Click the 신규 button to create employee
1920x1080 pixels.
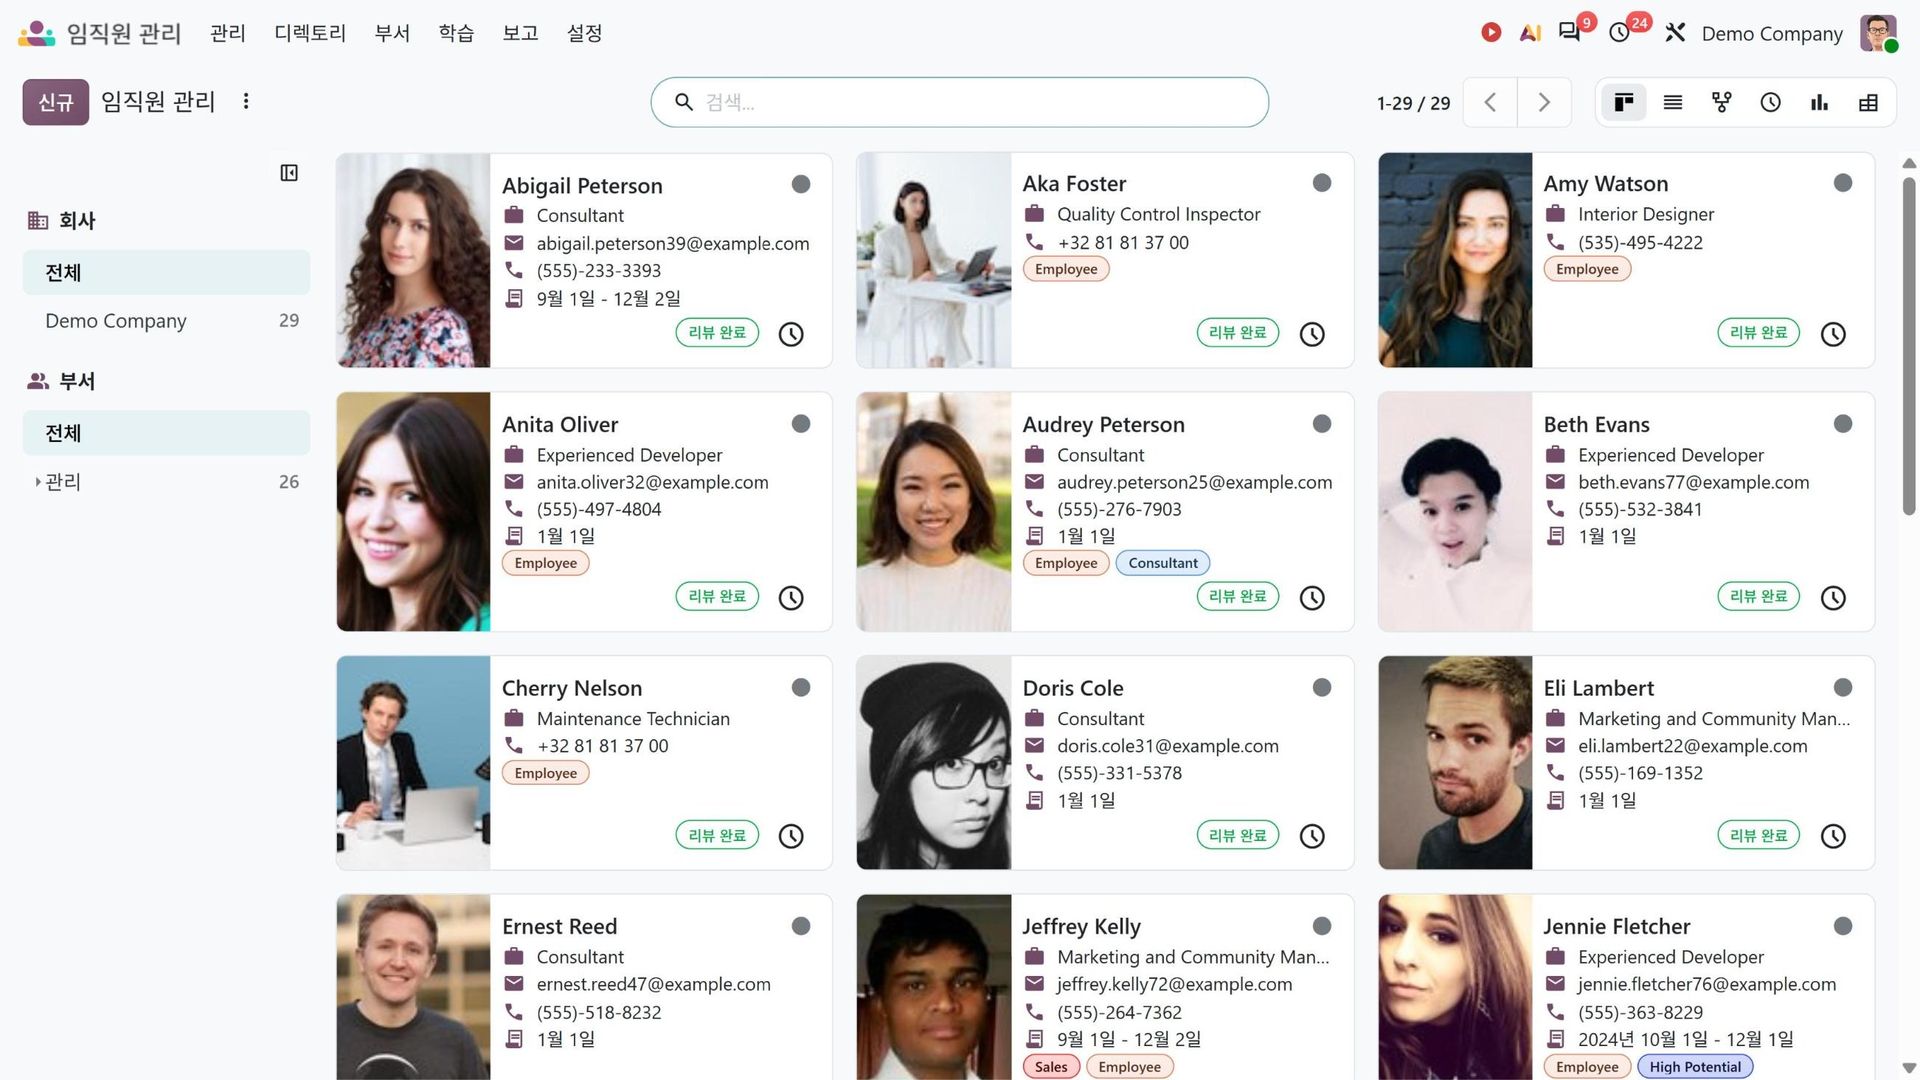(x=56, y=102)
